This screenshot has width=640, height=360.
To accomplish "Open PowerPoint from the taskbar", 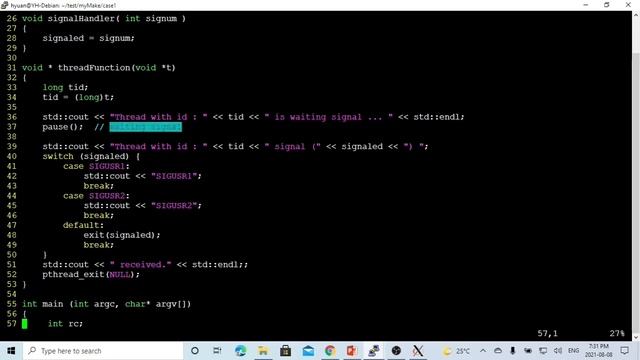I will pos(352,351).
